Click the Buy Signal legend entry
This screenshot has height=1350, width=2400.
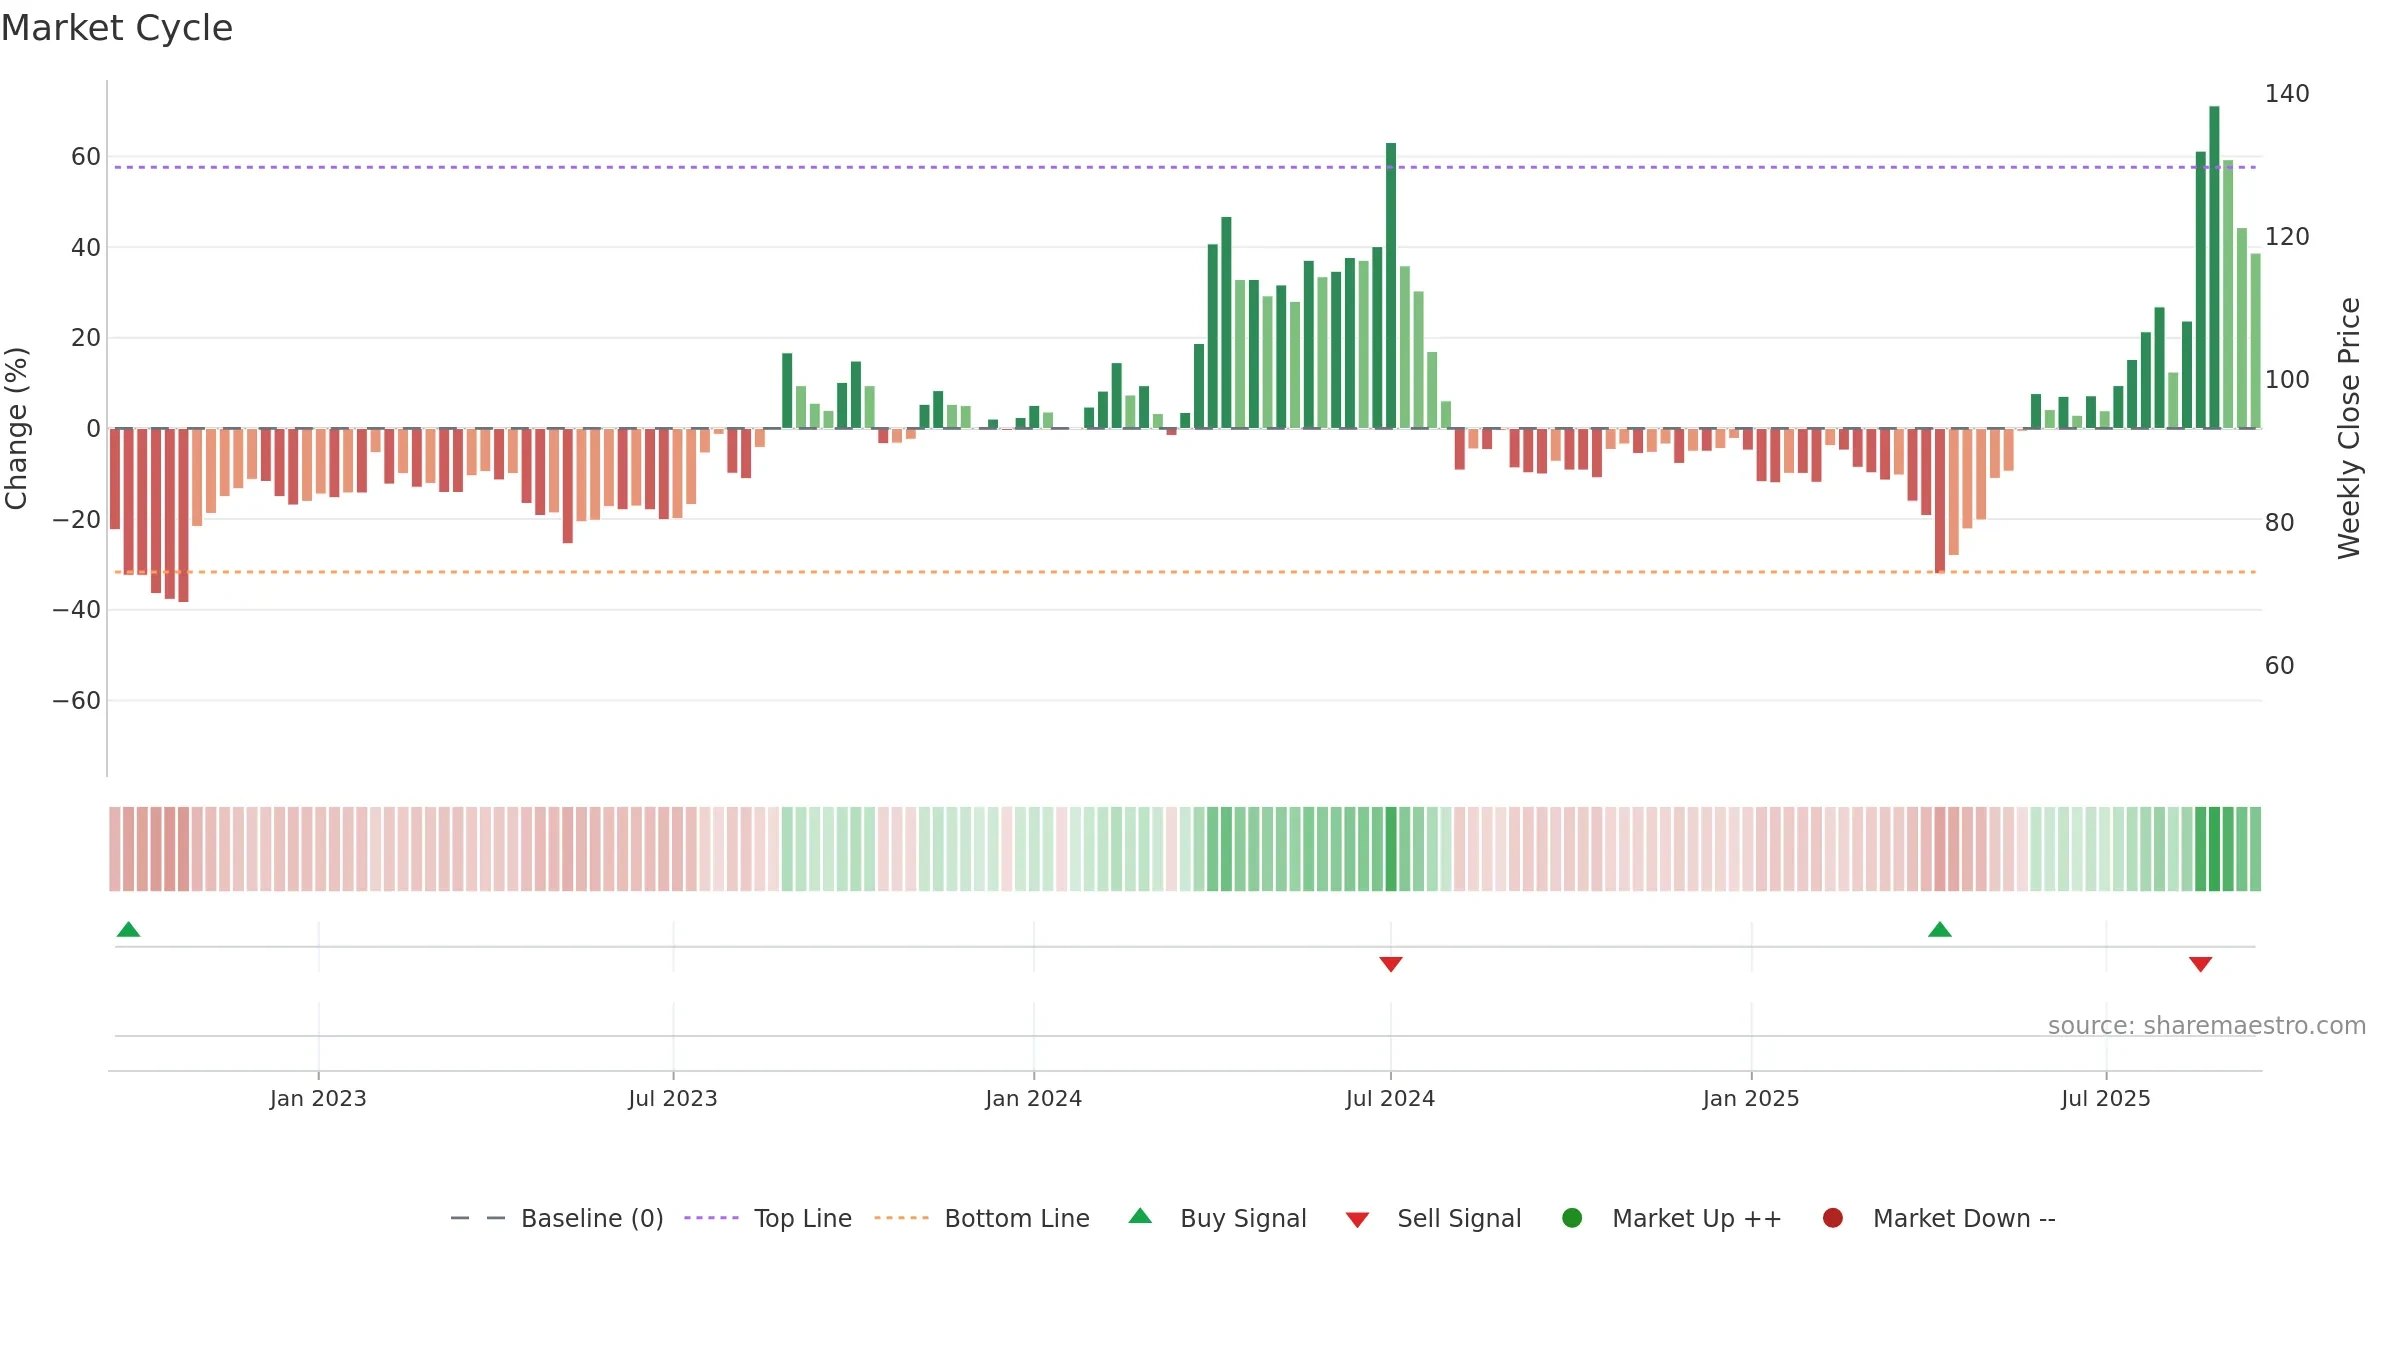tap(1218, 1218)
